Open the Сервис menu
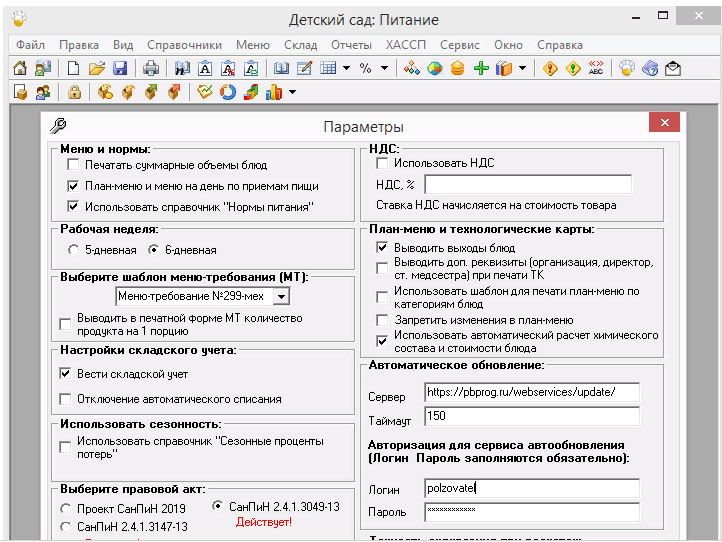 click(x=460, y=45)
